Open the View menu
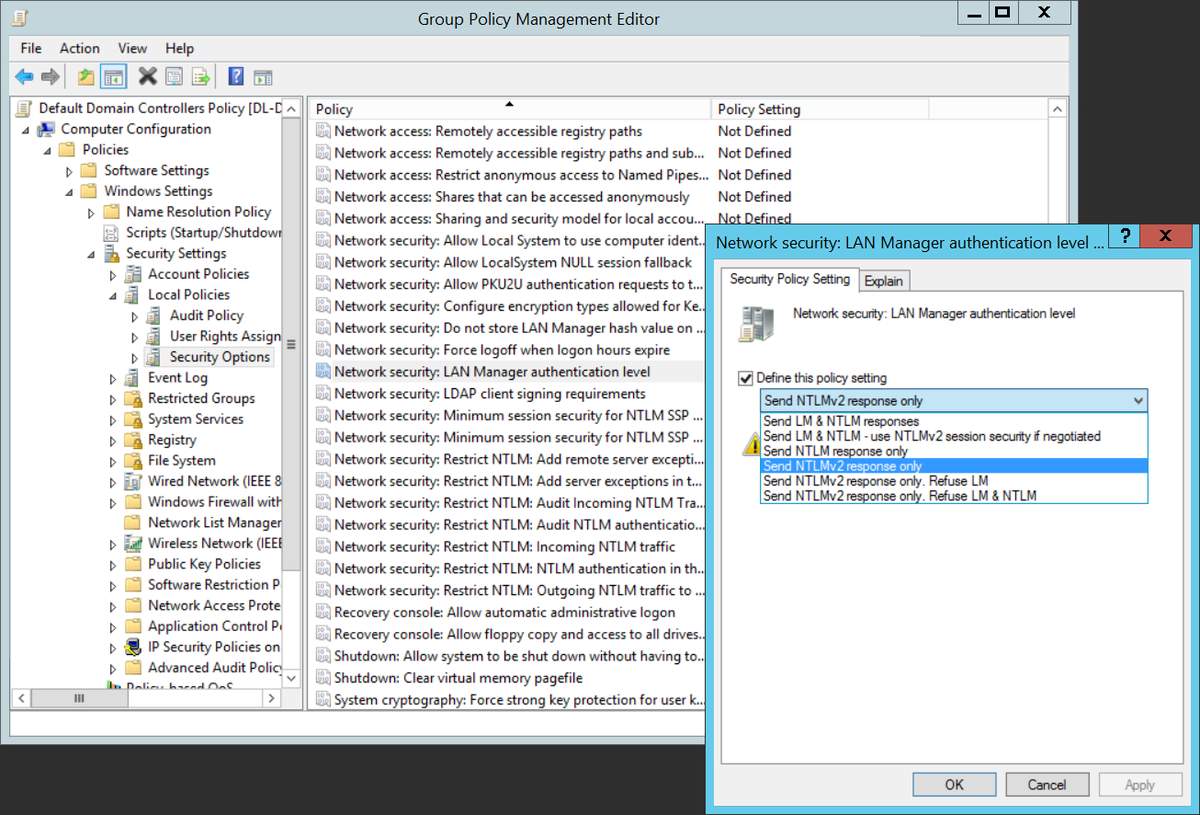The height and width of the screenshot is (815, 1200). [132, 48]
